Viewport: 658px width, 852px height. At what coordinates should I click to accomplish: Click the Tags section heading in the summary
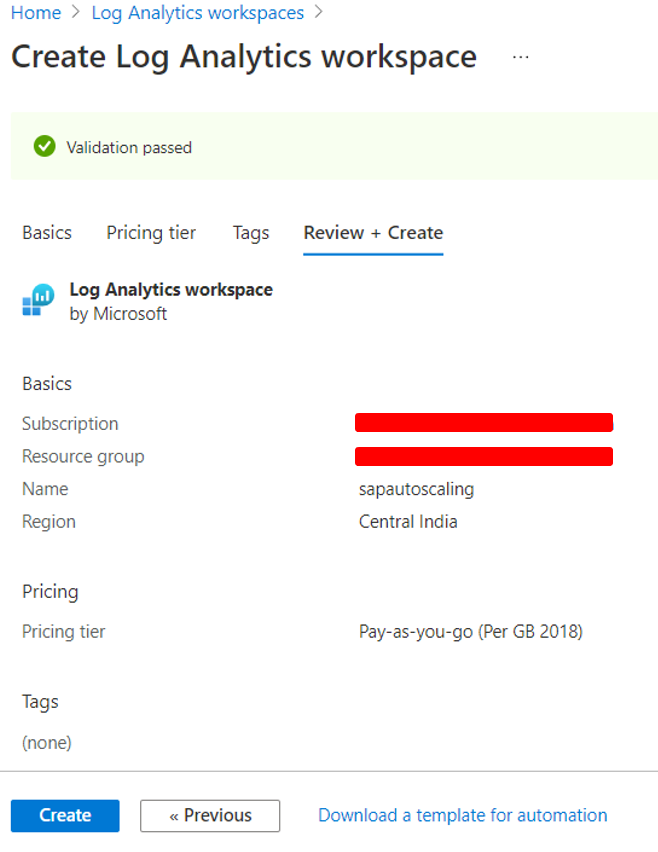click(40, 701)
